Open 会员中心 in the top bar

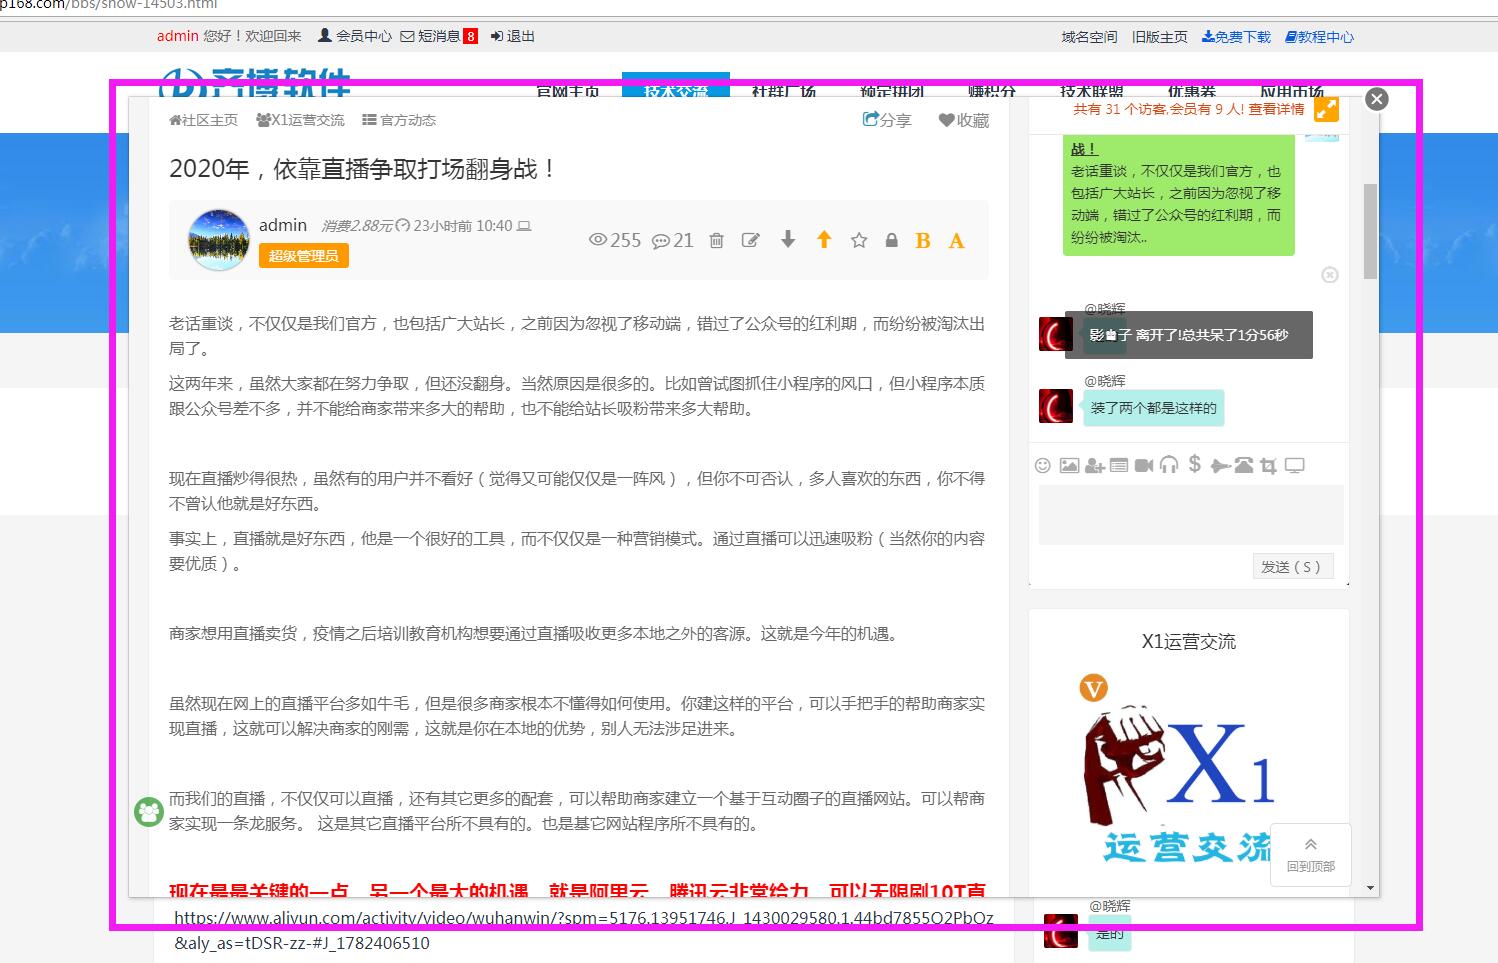[355, 36]
